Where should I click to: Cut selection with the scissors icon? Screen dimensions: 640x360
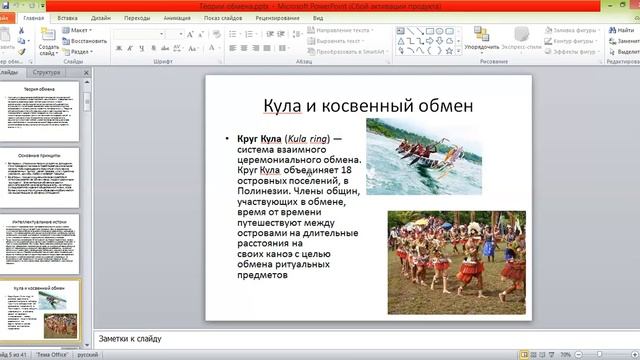(x=21, y=31)
